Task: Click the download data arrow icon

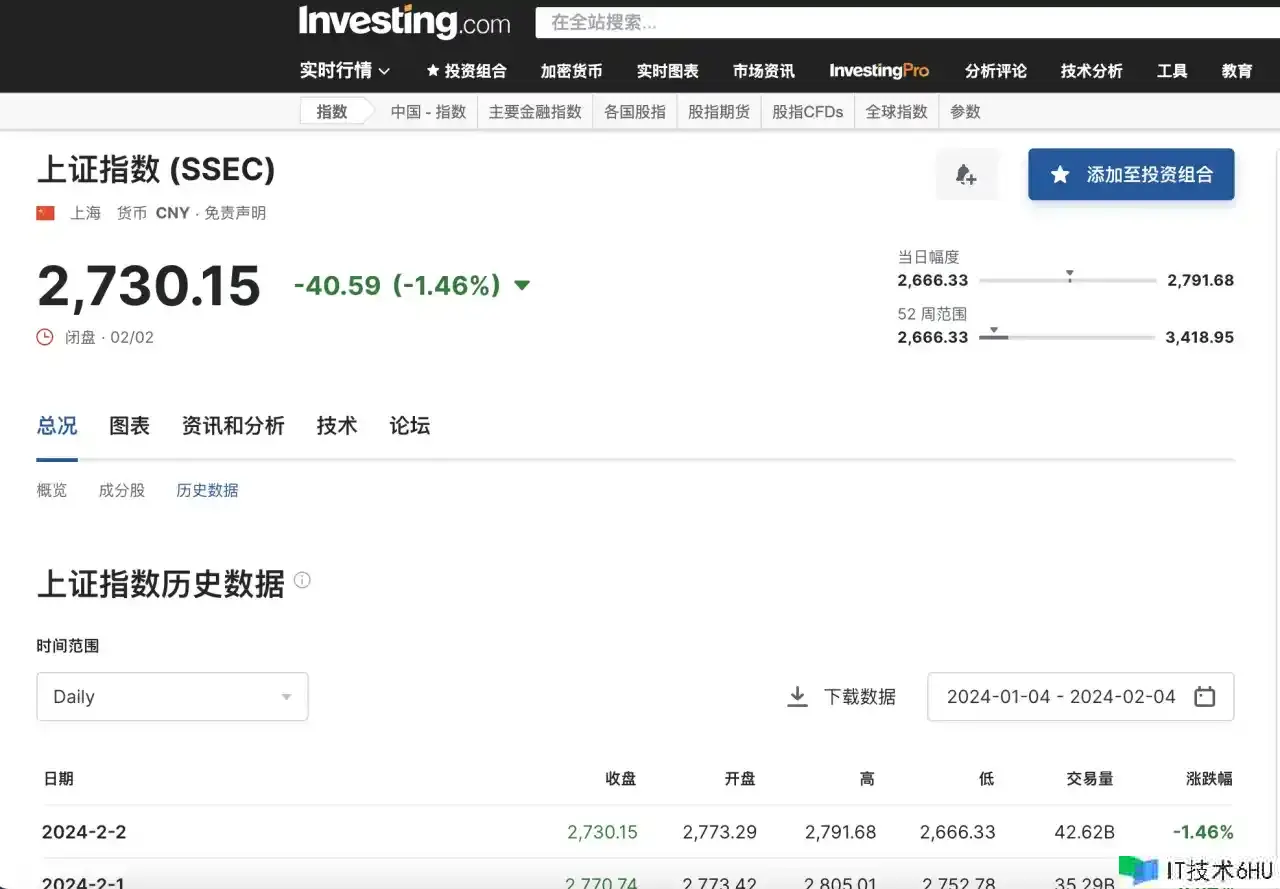Action: pyautogui.click(x=797, y=697)
